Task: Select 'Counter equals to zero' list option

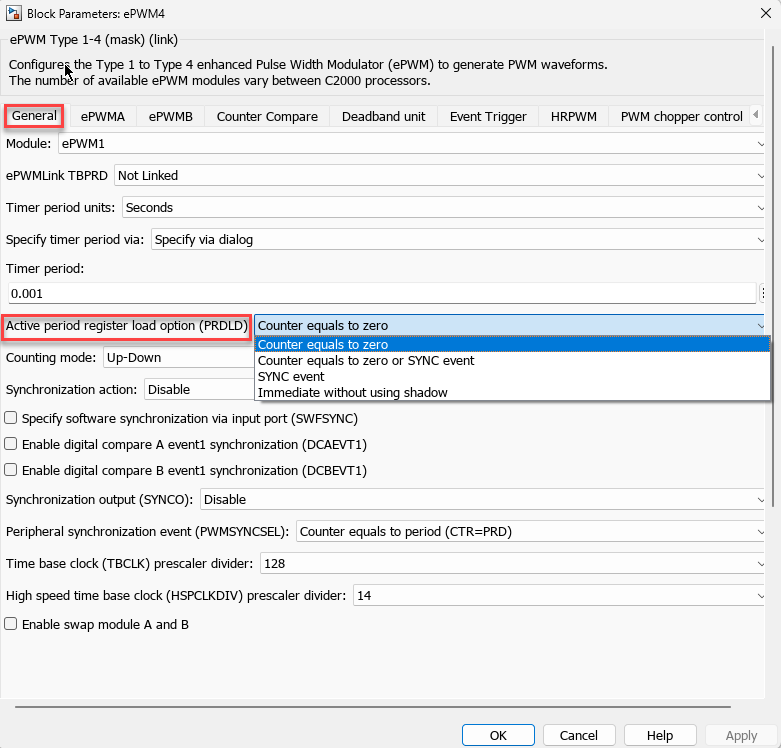Action: pyautogui.click(x=512, y=345)
